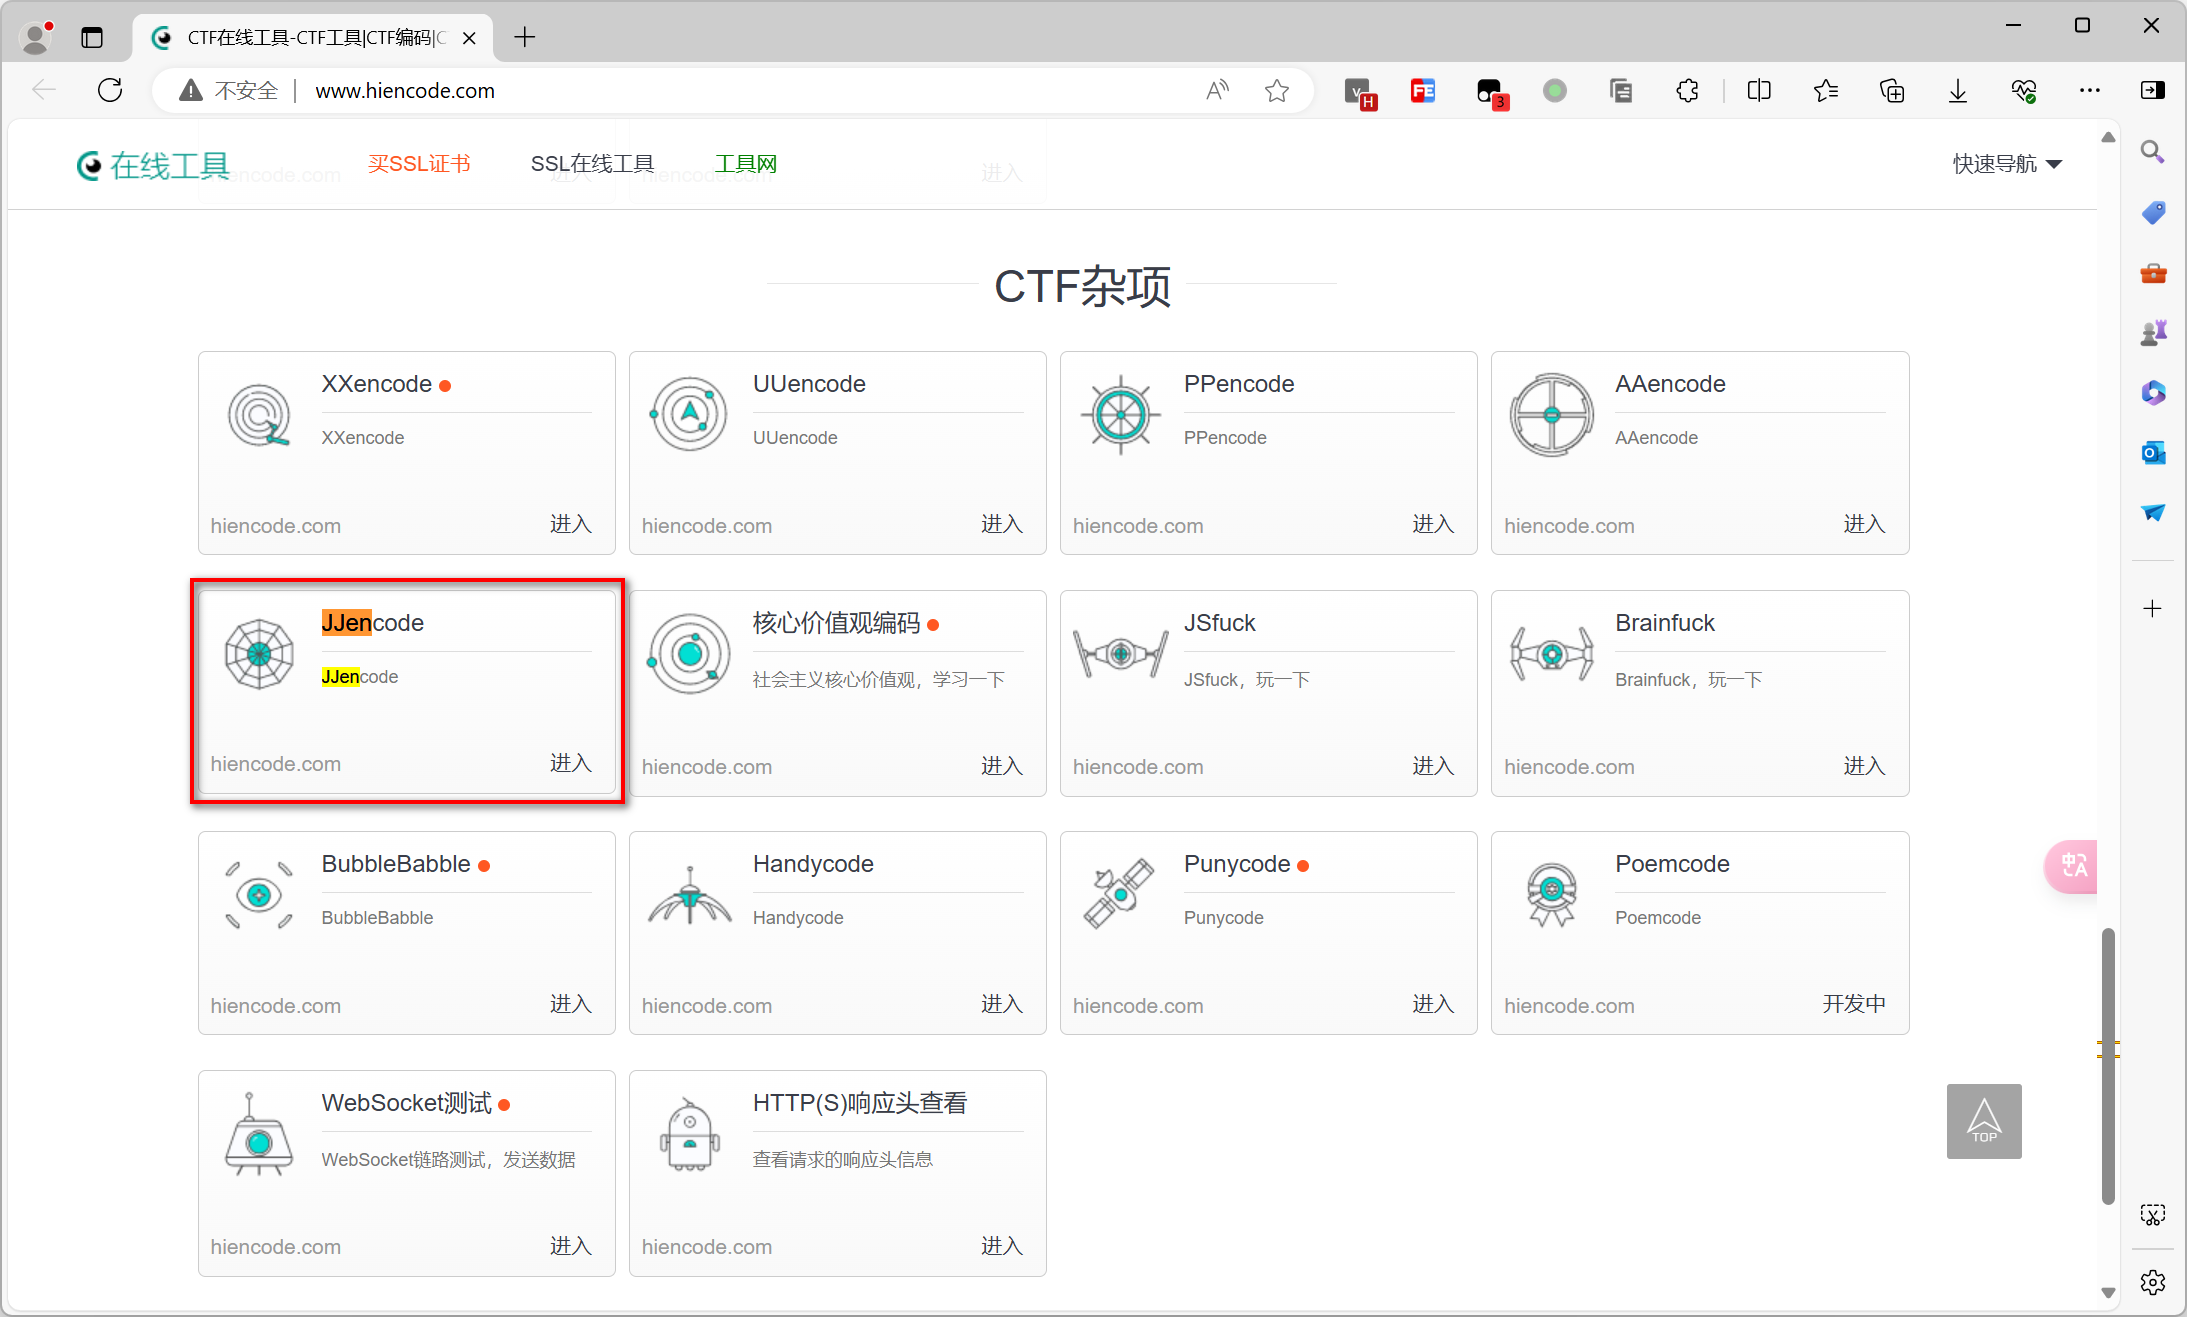Open Outlook from the Edge sidebar
Viewport: 2187px width, 1317px height.
pos(2153,452)
